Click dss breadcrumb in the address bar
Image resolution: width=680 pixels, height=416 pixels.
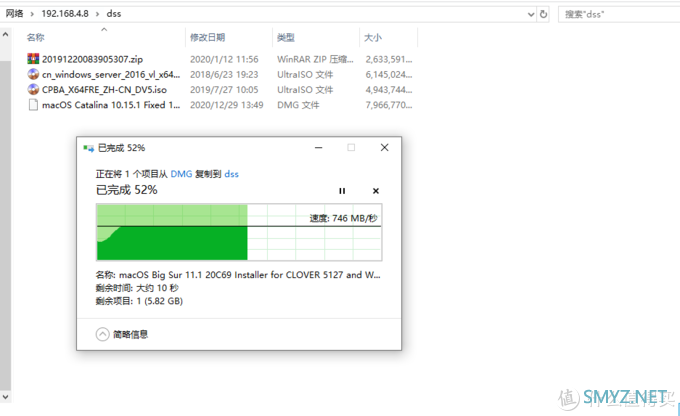pyautogui.click(x=114, y=13)
